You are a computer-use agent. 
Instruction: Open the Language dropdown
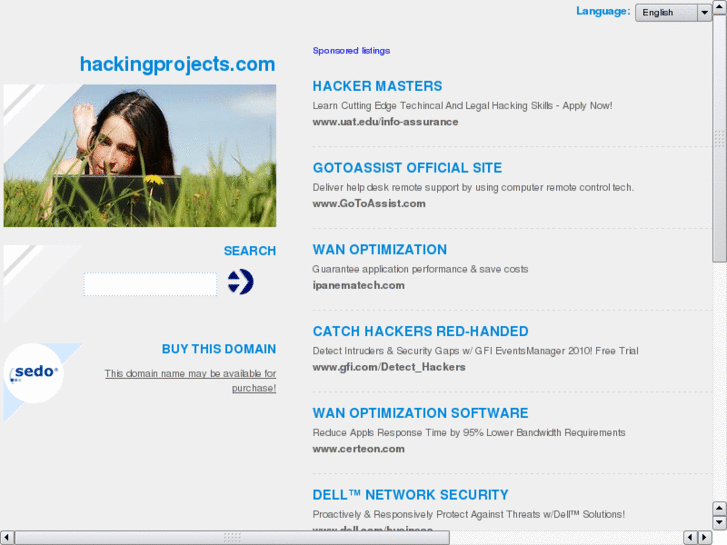(x=673, y=13)
